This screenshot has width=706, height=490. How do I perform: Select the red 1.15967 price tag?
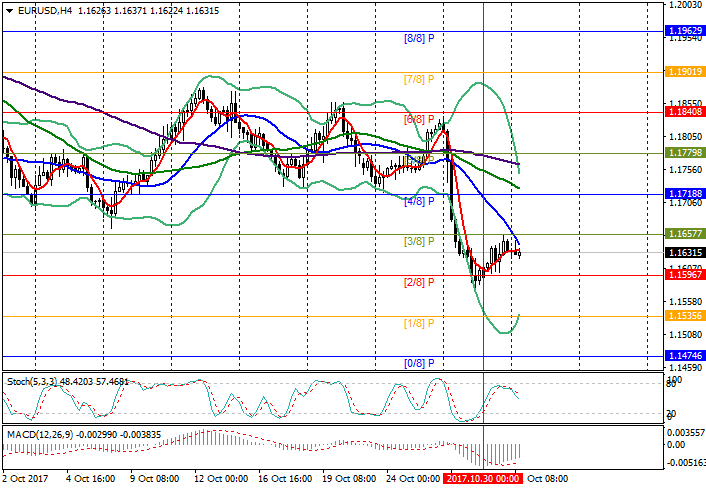(x=684, y=273)
